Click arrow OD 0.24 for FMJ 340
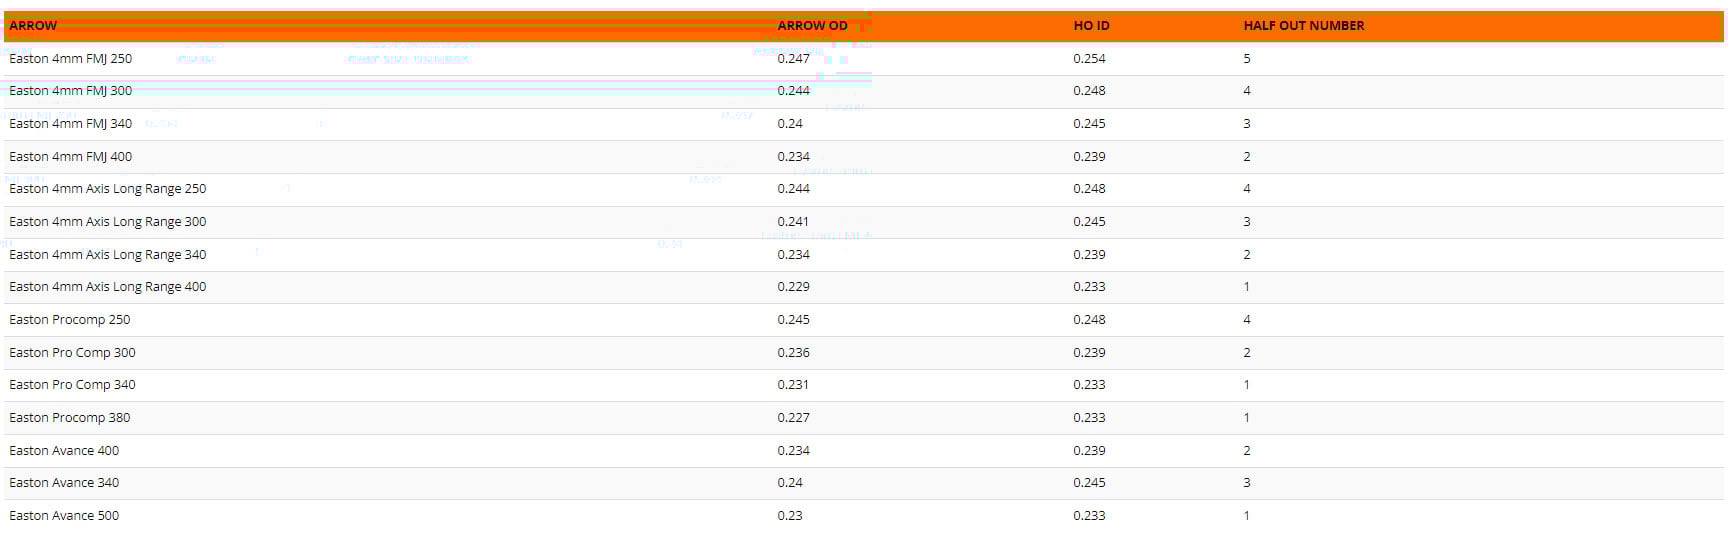Image resolution: width=1731 pixels, height=541 pixels. click(790, 124)
